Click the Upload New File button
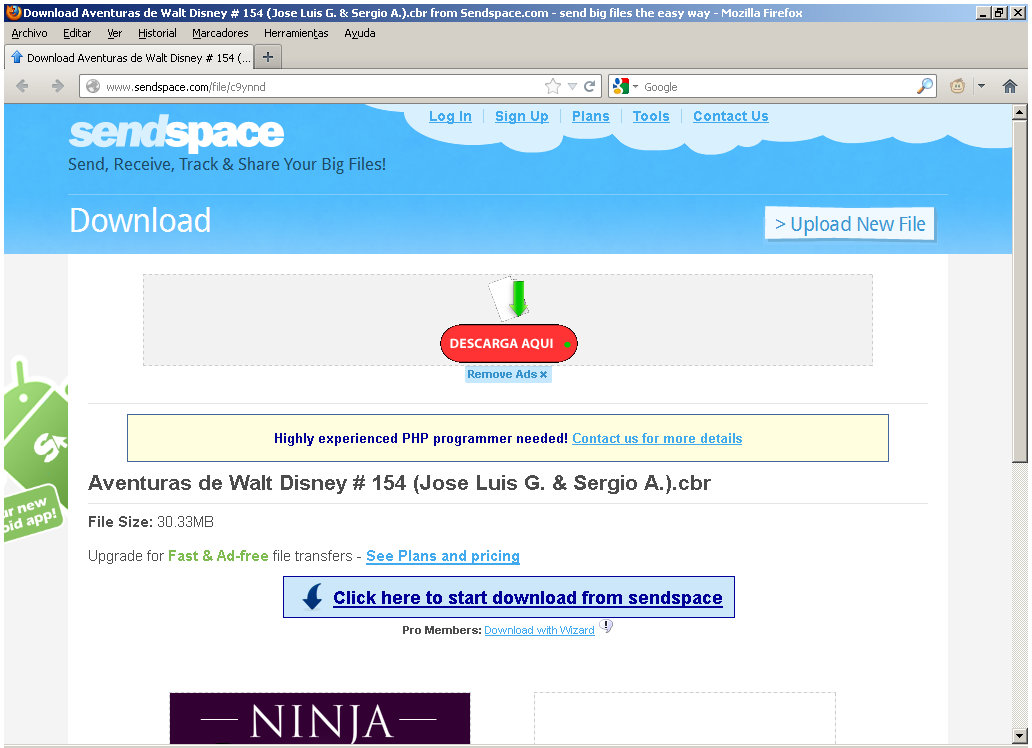 pyautogui.click(x=850, y=224)
